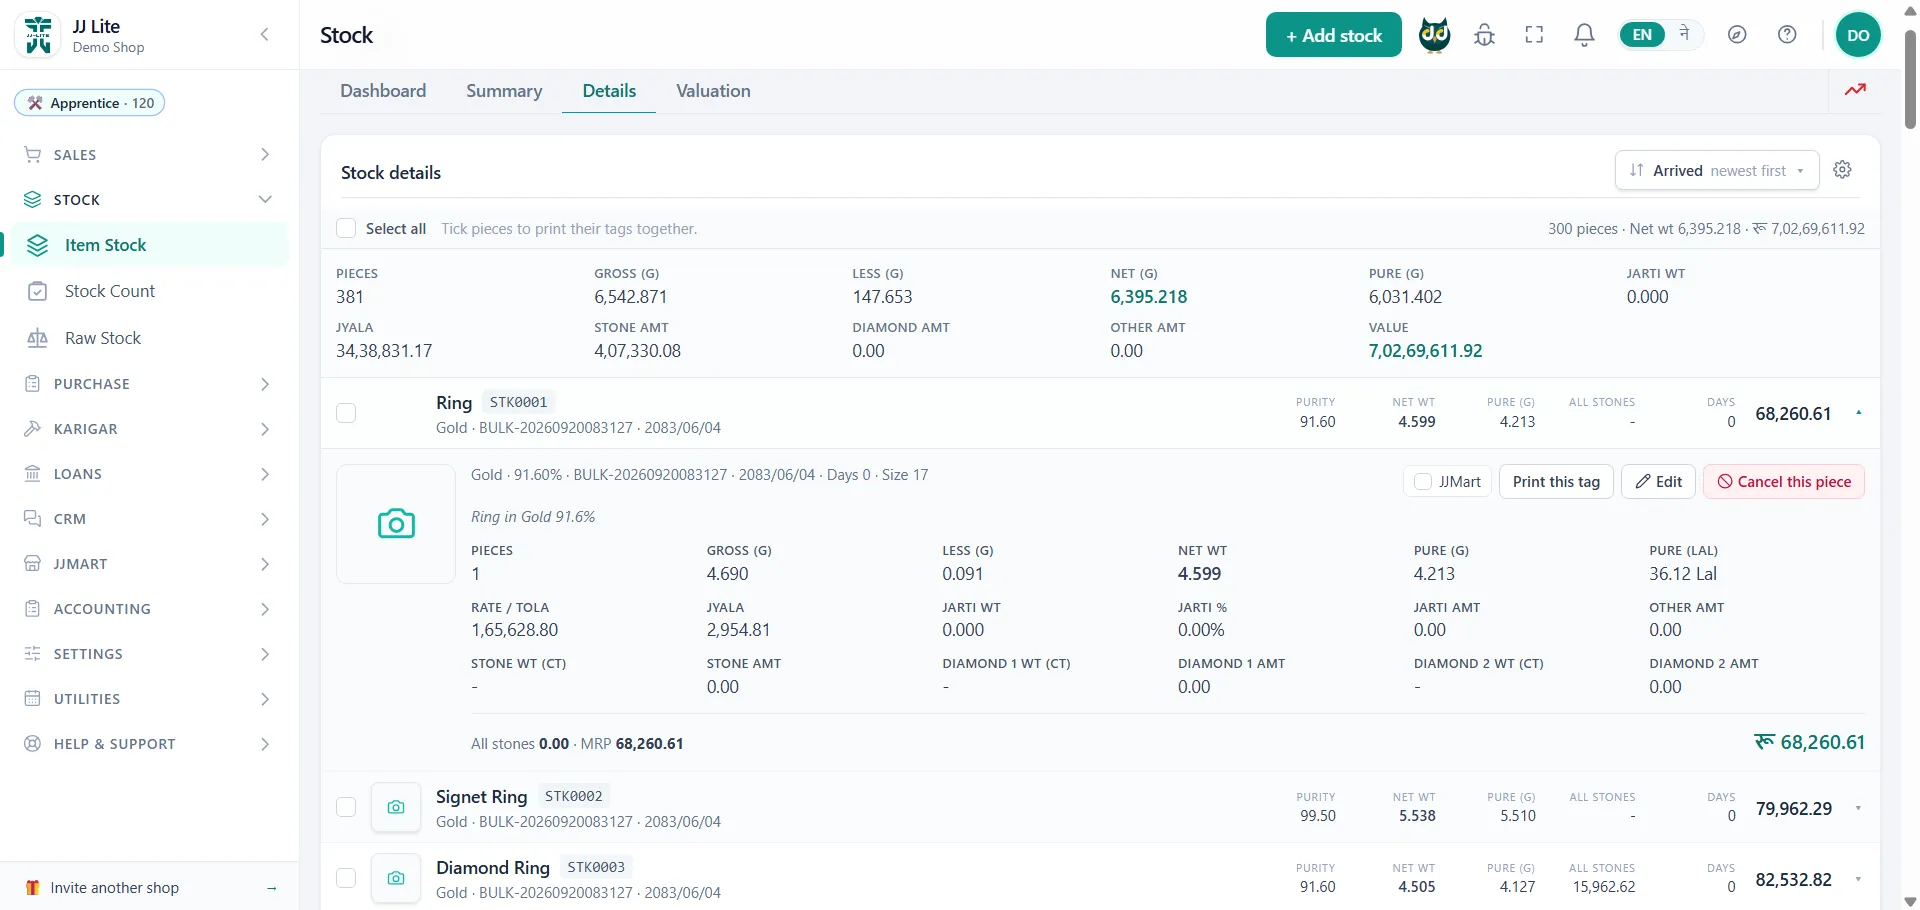Click the Apprentice 120 badge
The image size is (1920, 910).
89,103
